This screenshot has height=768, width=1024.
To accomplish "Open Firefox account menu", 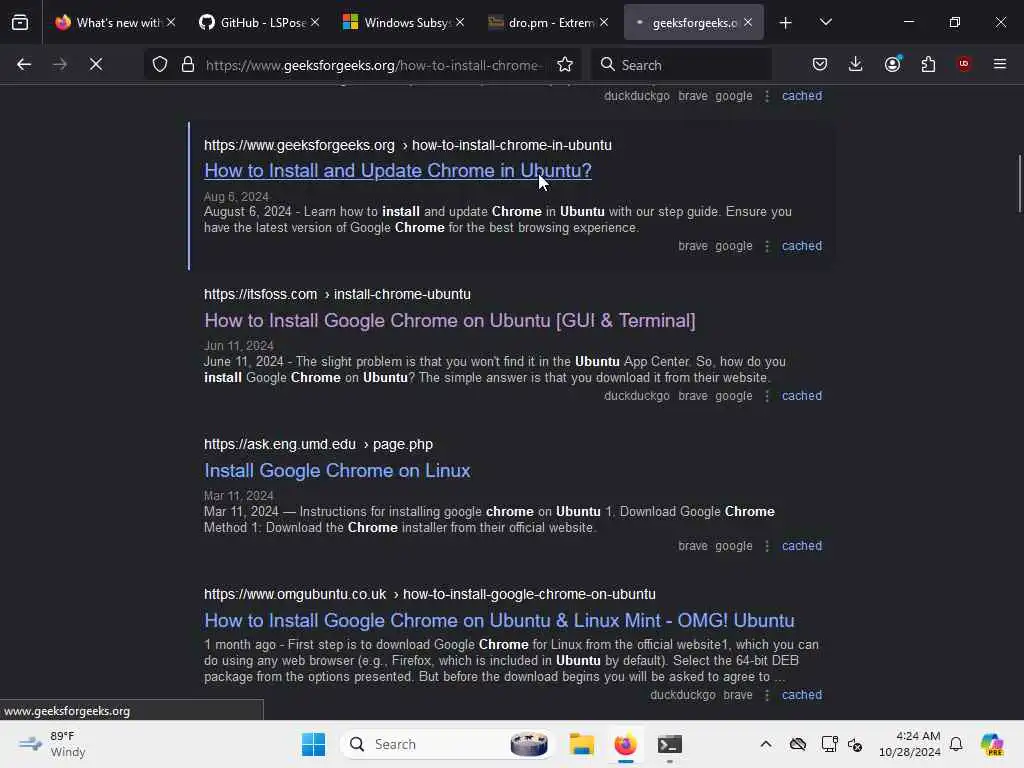I will [x=893, y=64].
